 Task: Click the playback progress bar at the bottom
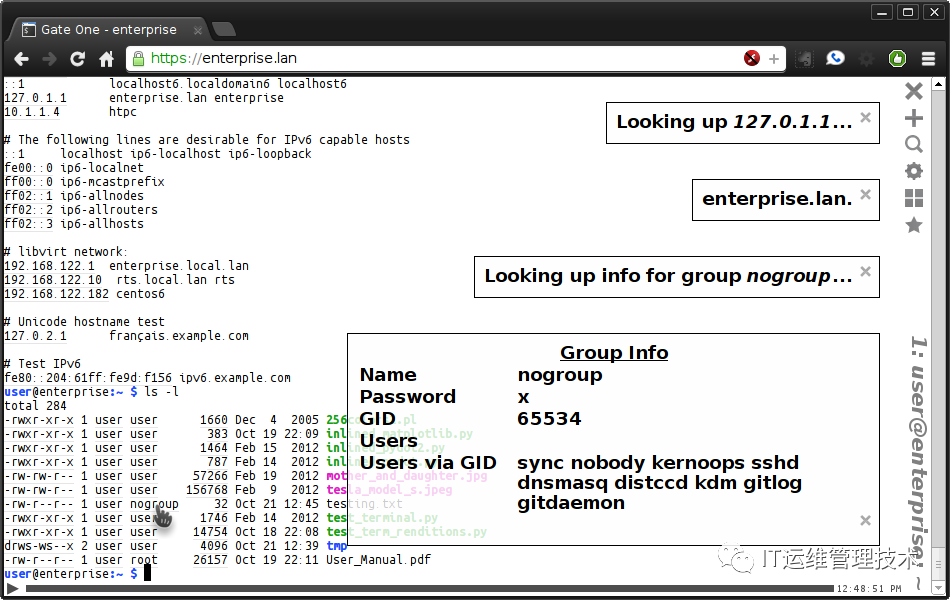click(430, 588)
